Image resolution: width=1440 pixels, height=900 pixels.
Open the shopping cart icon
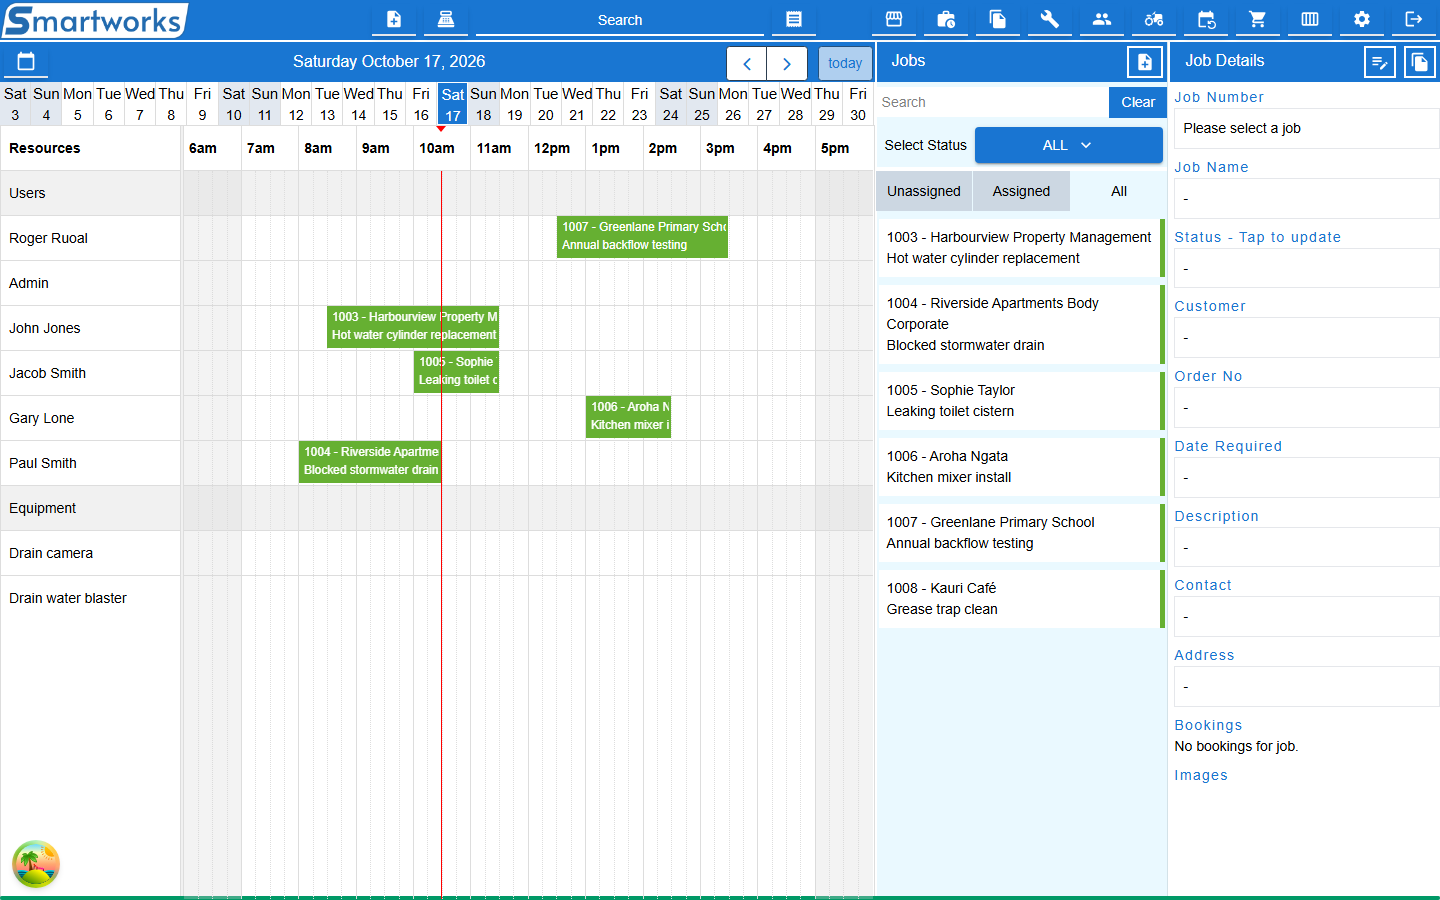tap(1258, 19)
